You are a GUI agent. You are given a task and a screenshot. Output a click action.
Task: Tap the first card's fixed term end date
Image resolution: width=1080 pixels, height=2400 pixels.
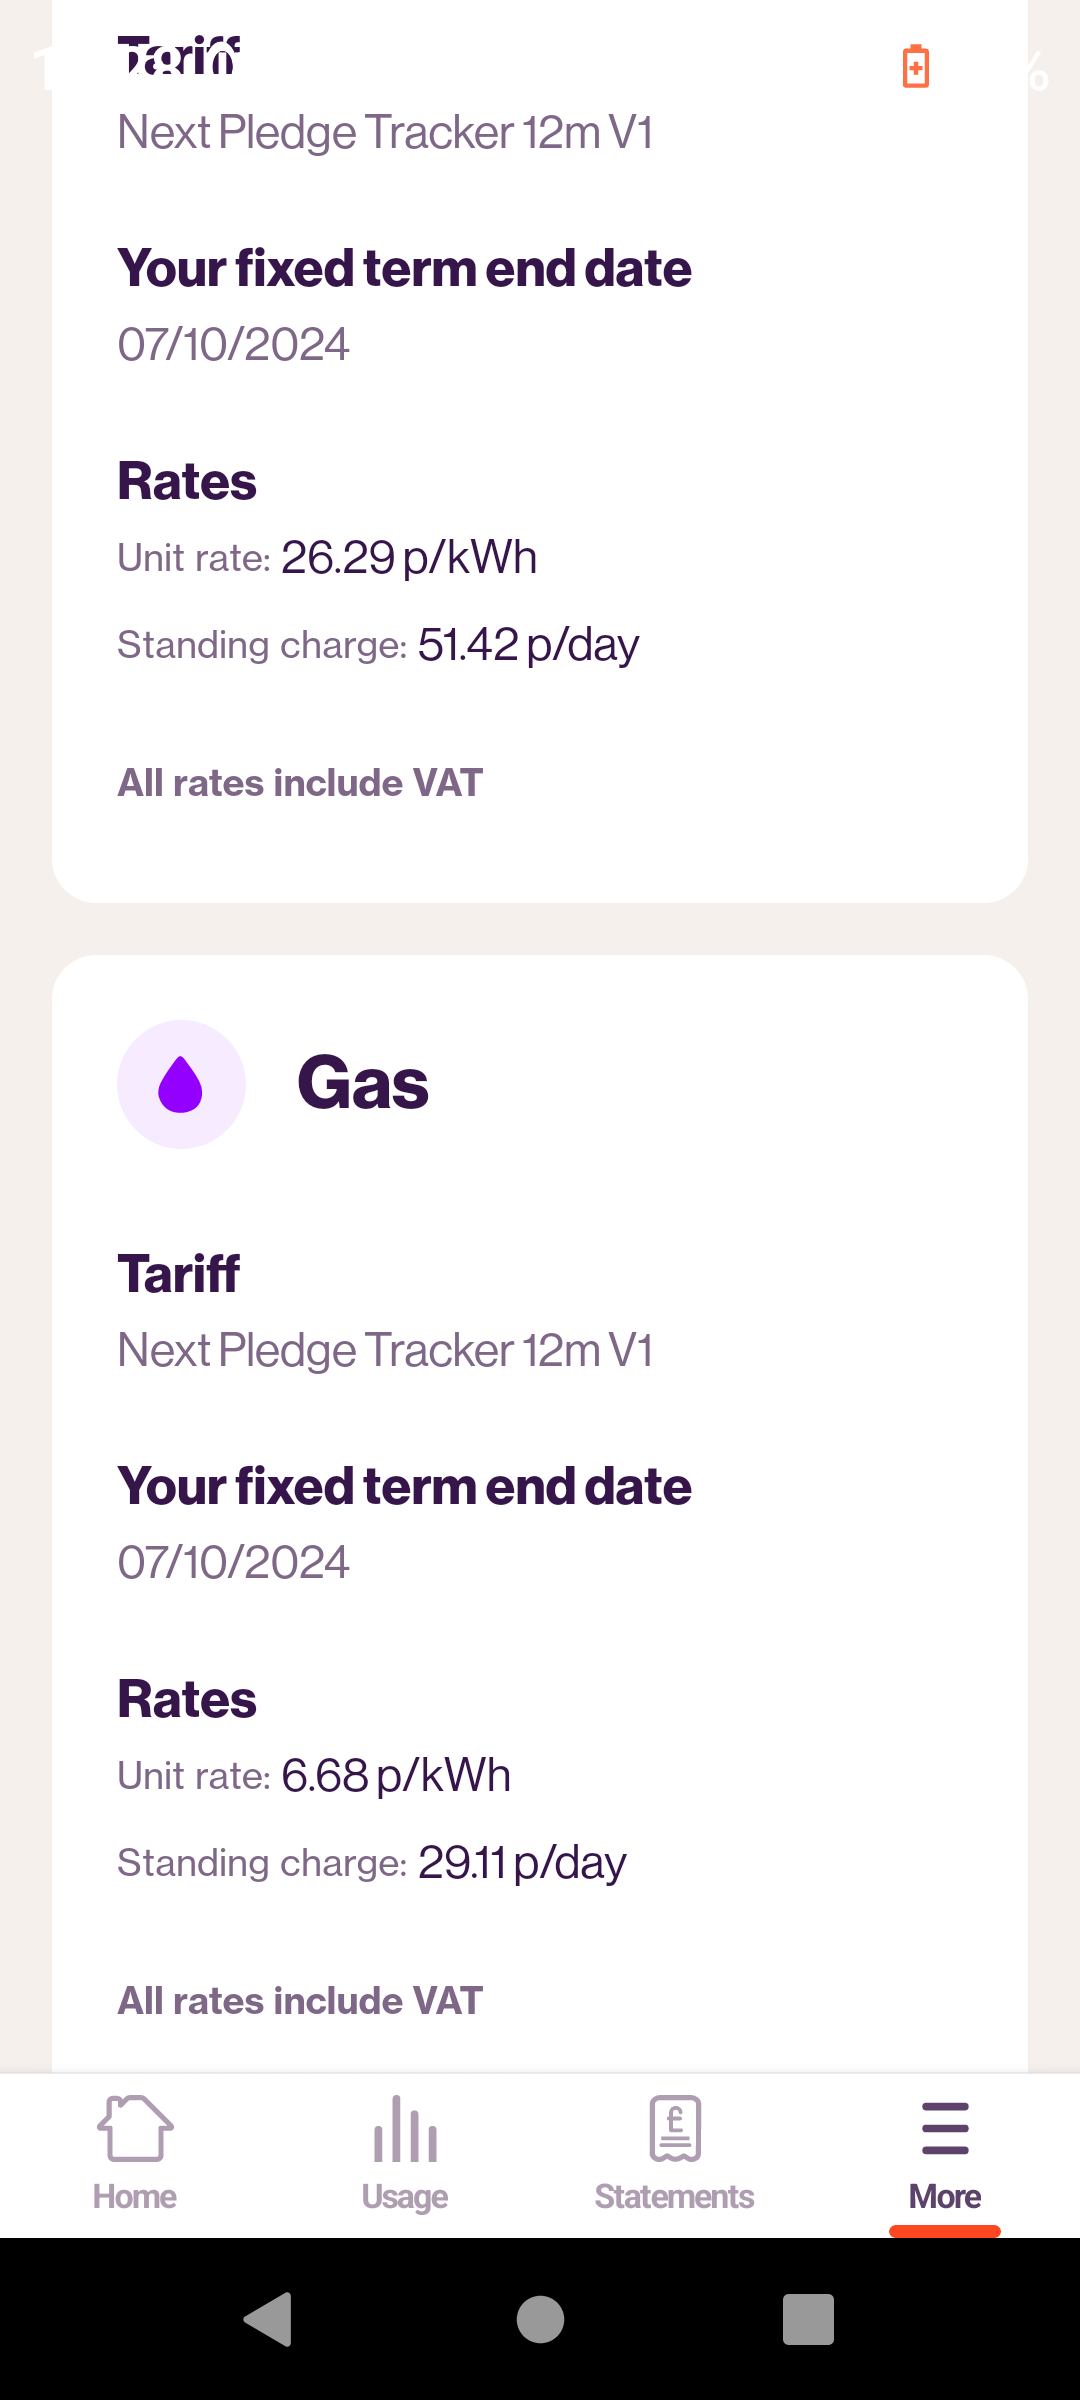coord(233,344)
